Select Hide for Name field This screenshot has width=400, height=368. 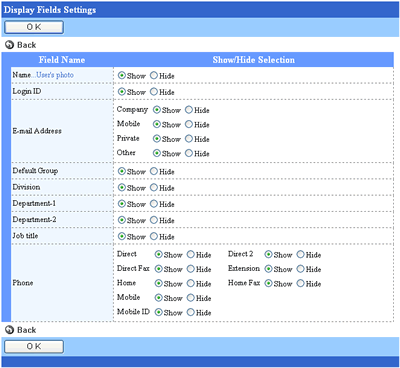tap(154, 75)
